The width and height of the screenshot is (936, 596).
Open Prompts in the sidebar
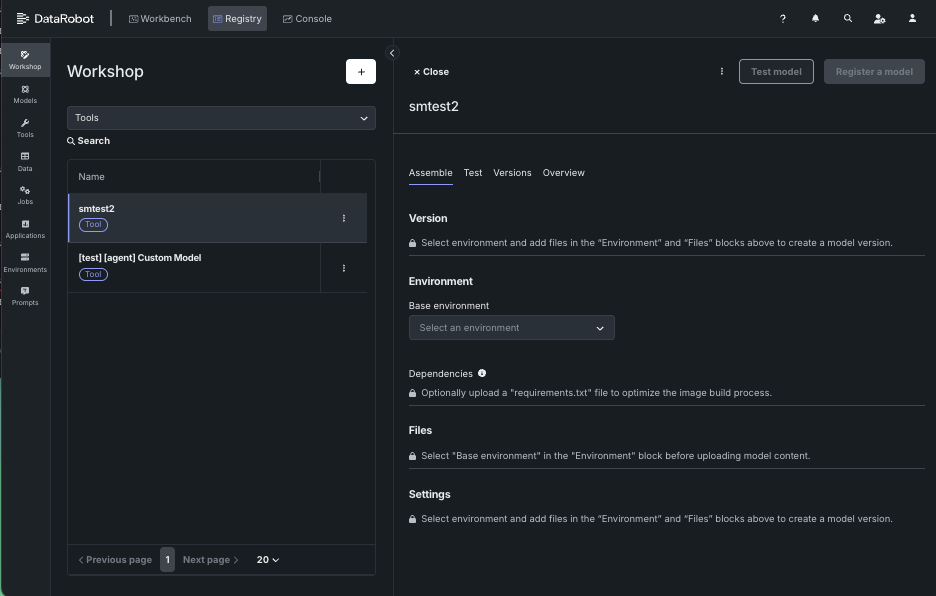pos(25,296)
